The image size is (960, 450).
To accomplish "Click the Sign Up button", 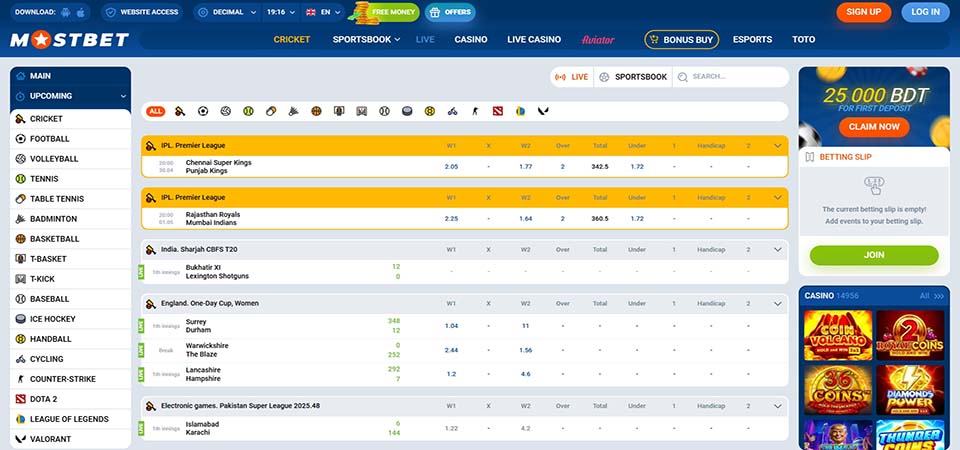I will pyautogui.click(x=864, y=12).
